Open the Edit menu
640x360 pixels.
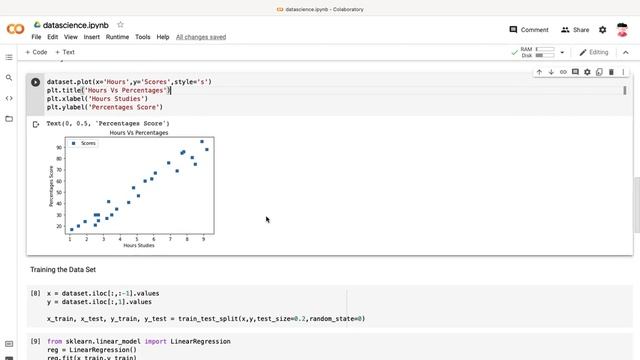click(53, 37)
